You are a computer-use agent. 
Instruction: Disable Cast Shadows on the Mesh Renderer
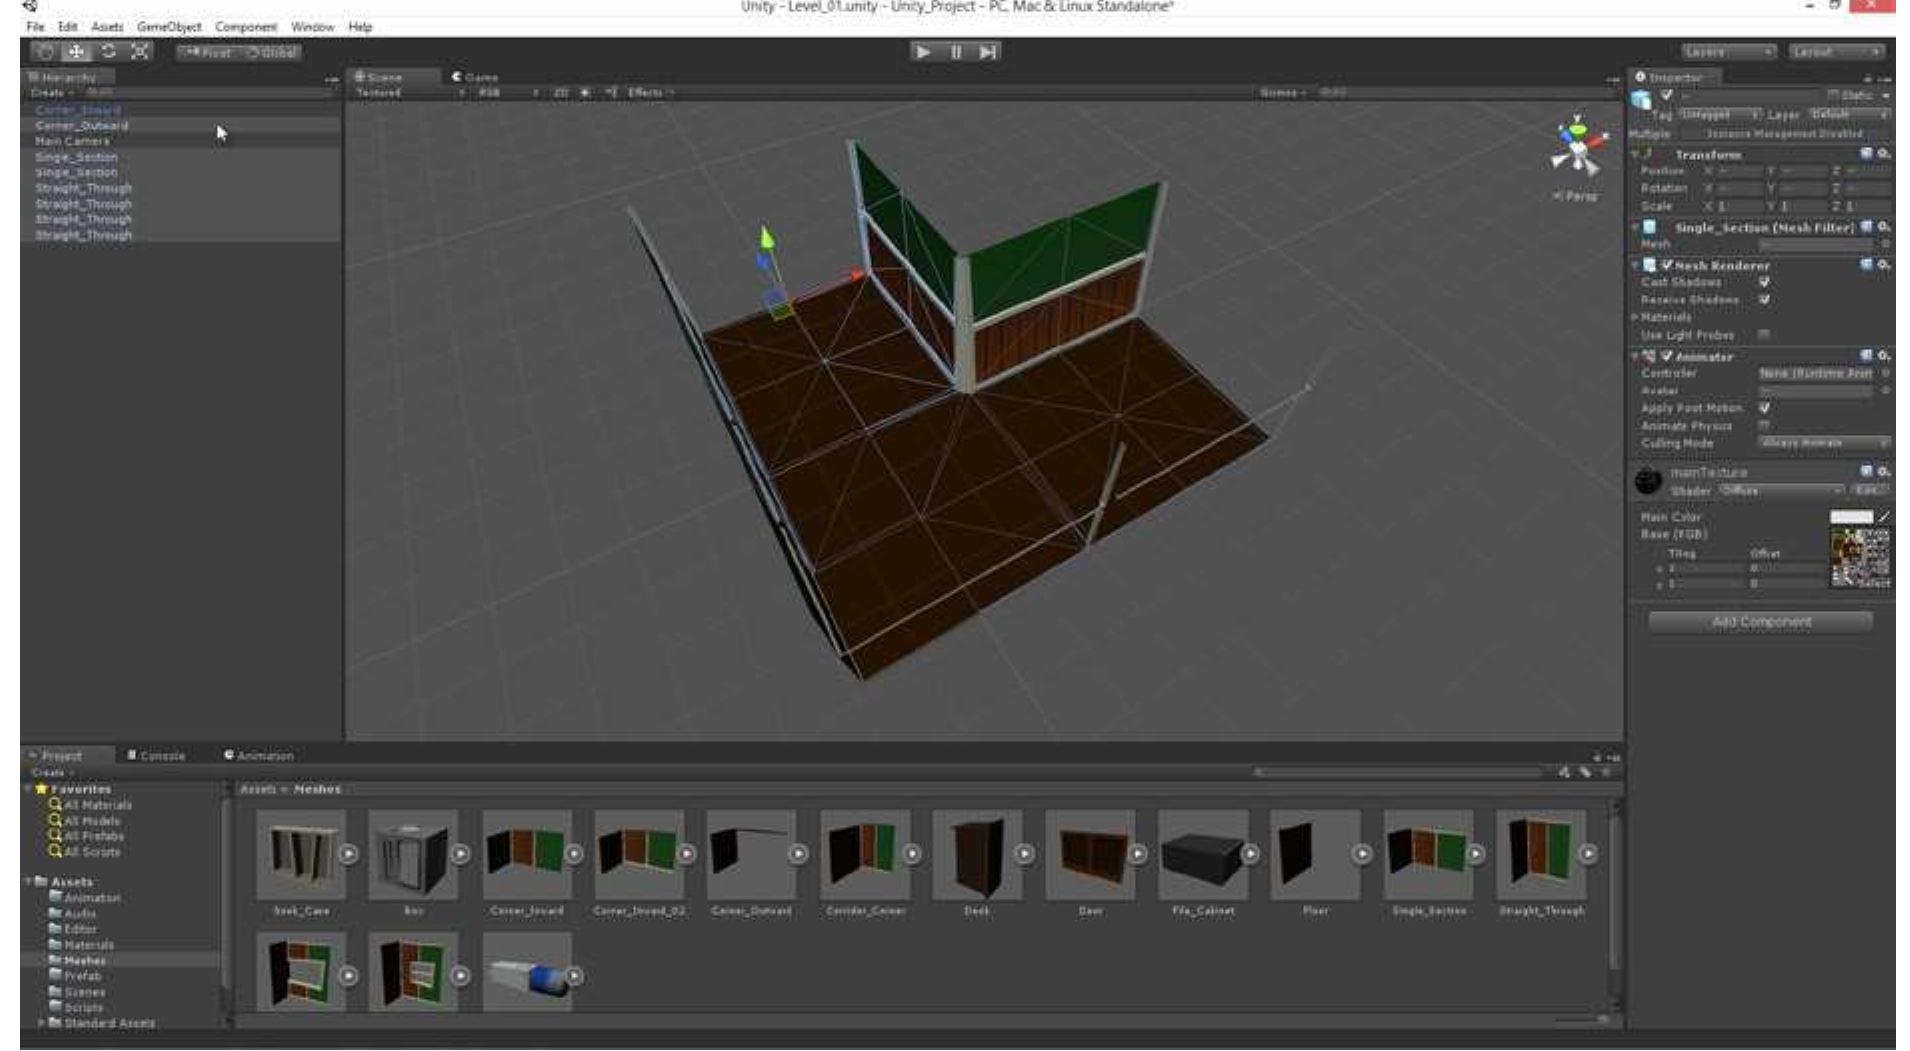pyautogui.click(x=1765, y=283)
